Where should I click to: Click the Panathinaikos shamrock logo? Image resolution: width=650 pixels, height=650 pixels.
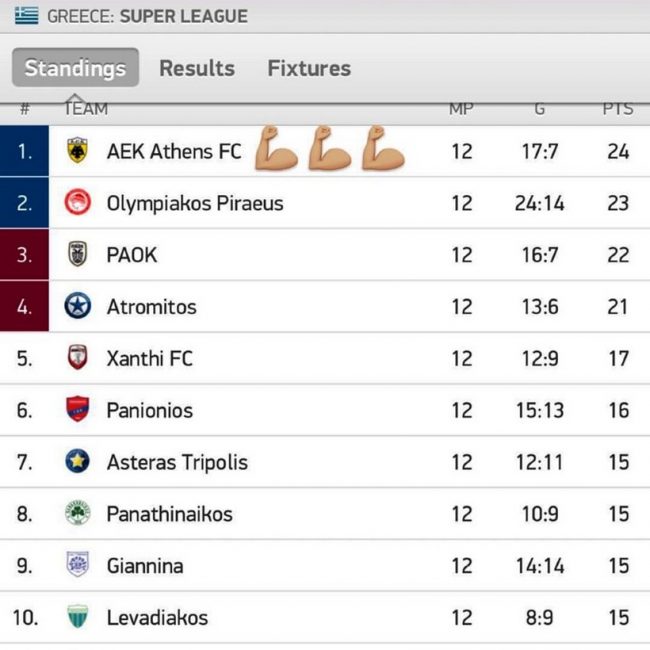click(77, 514)
